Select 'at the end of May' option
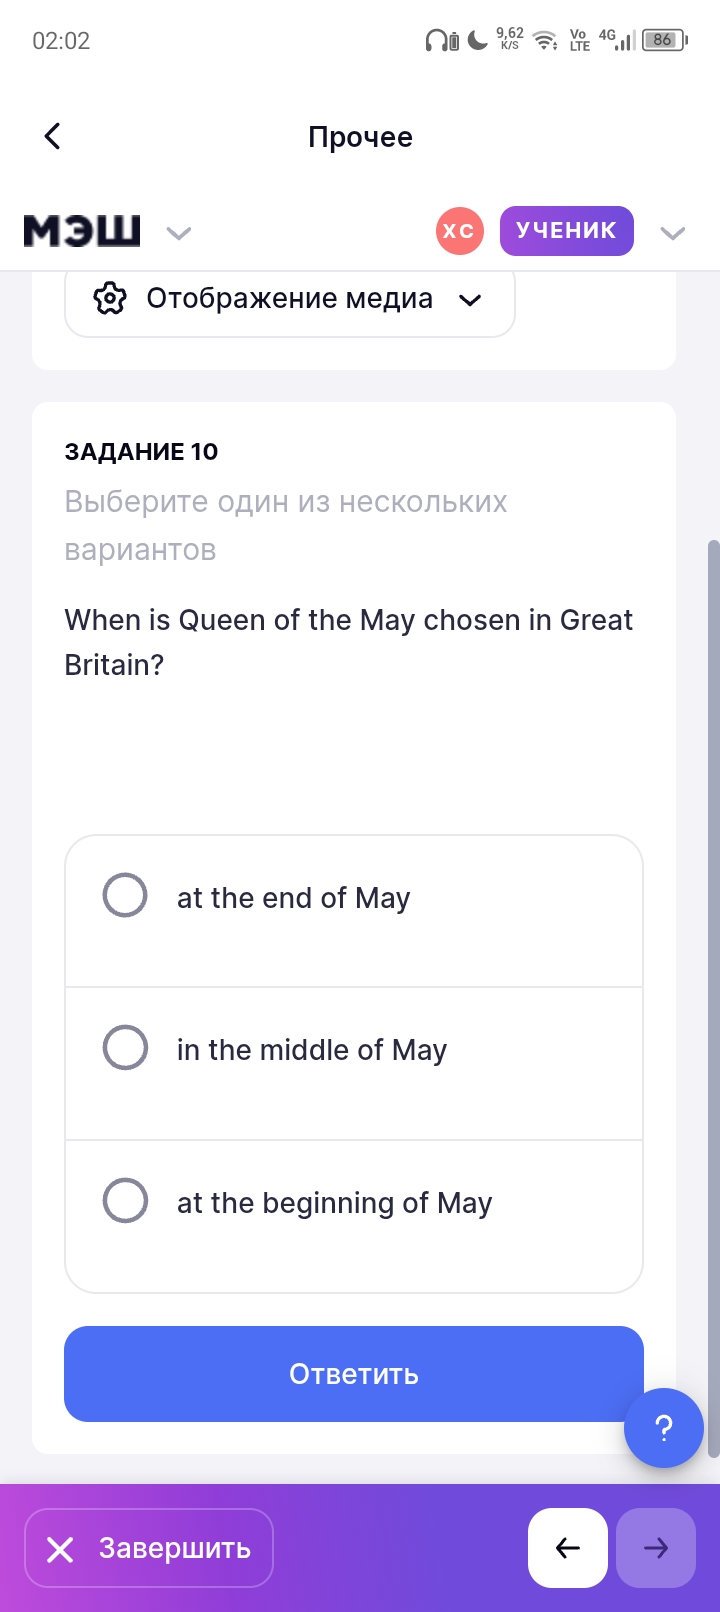720x1612 pixels. tap(125, 896)
